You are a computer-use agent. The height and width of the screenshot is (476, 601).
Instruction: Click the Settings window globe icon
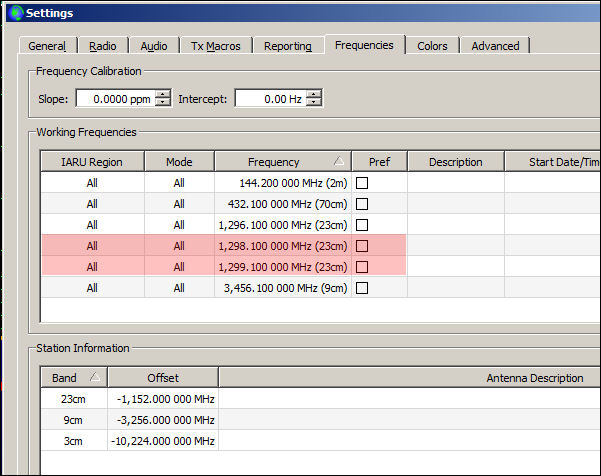(x=15, y=12)
